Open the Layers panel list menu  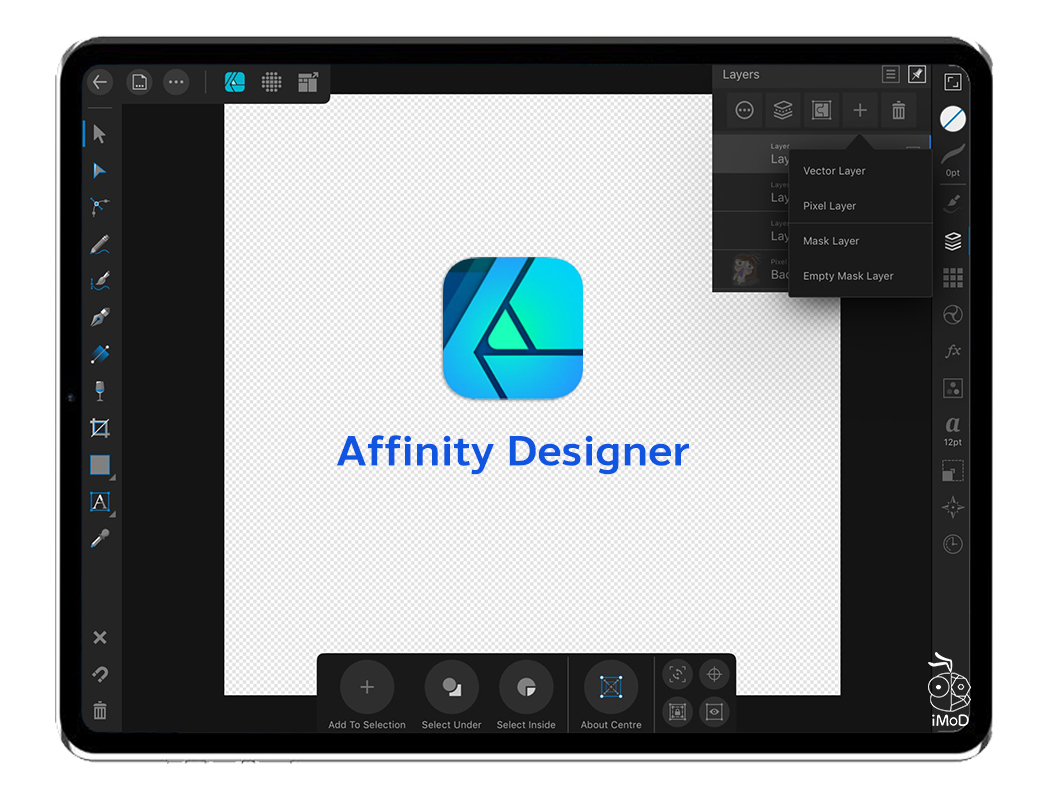[890, 75]
